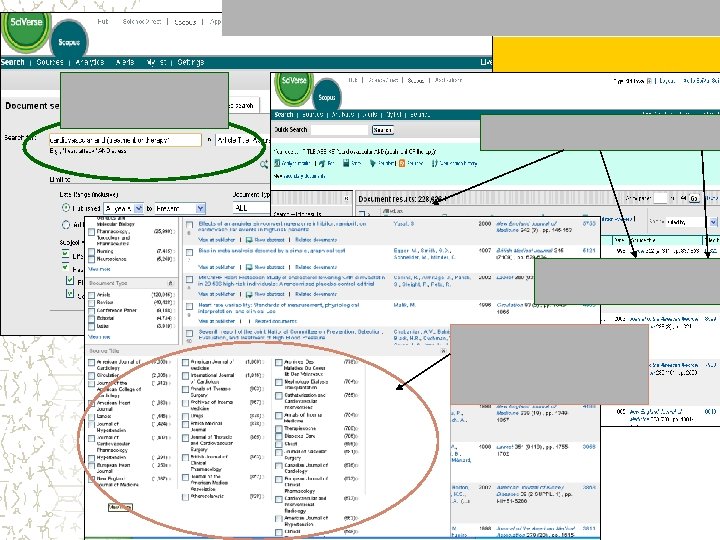
Task: Open Search tab in the search window
Action: pyautogui.click(x=12, y=62)
